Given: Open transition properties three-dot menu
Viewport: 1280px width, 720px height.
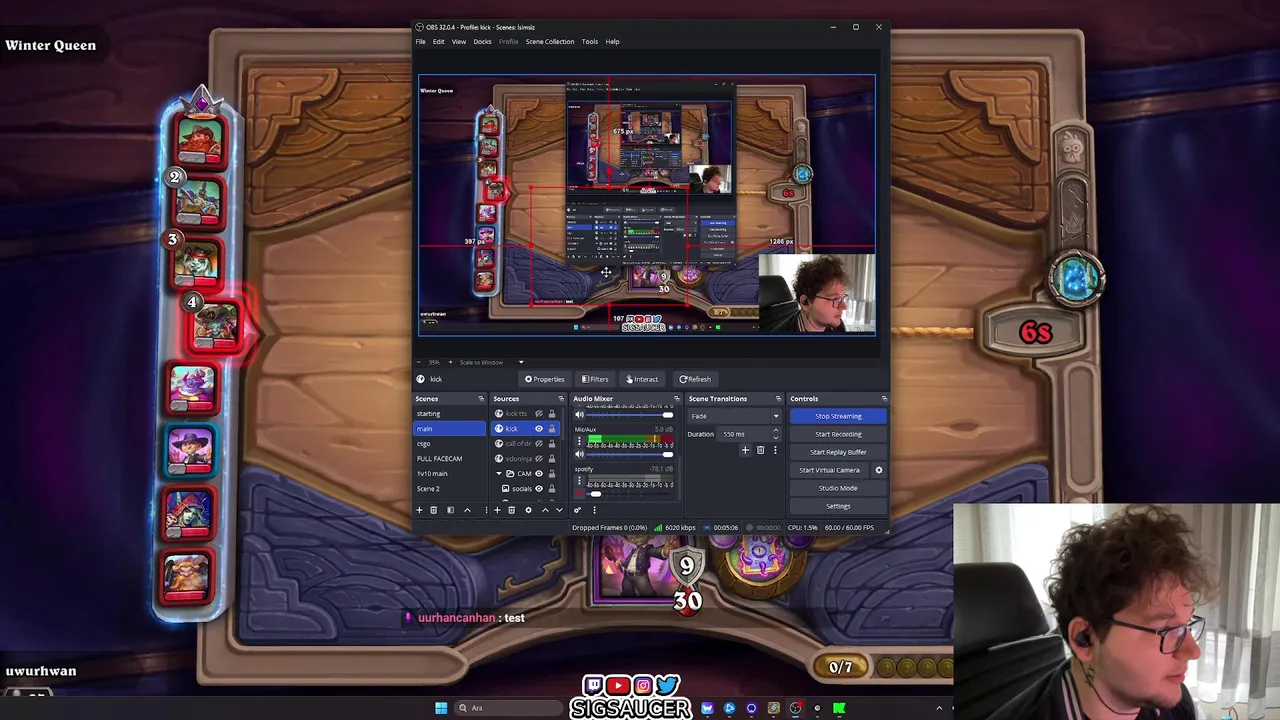Looking at the screenshot, I should tap(775, 451).
